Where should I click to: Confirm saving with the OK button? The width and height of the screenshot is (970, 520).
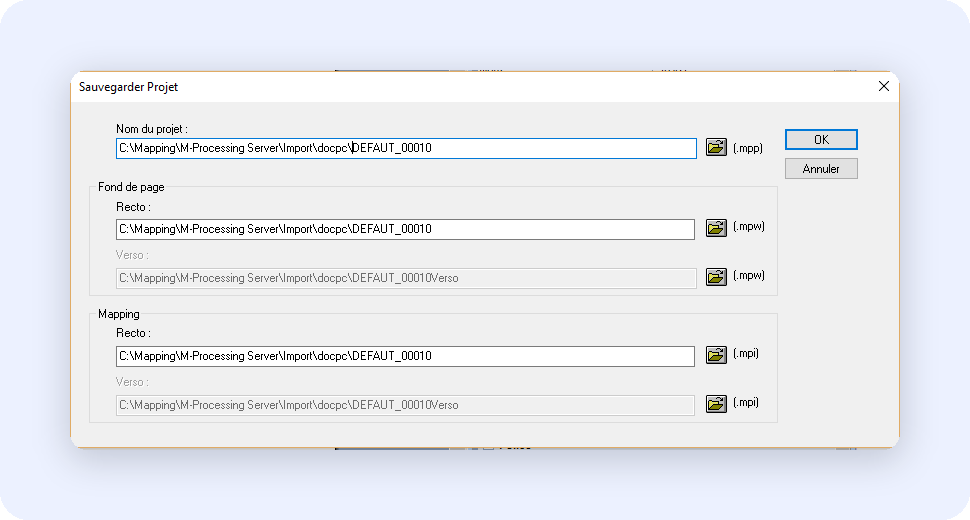tap(821, 140)
